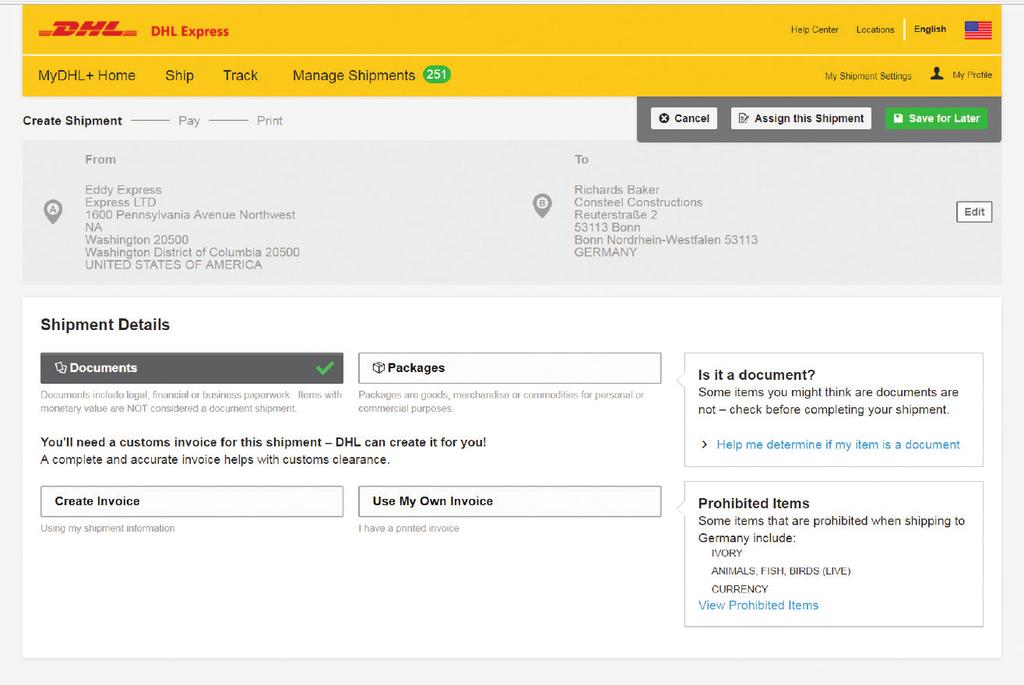
Task: Select the United States flag icon
Action: 978,30
